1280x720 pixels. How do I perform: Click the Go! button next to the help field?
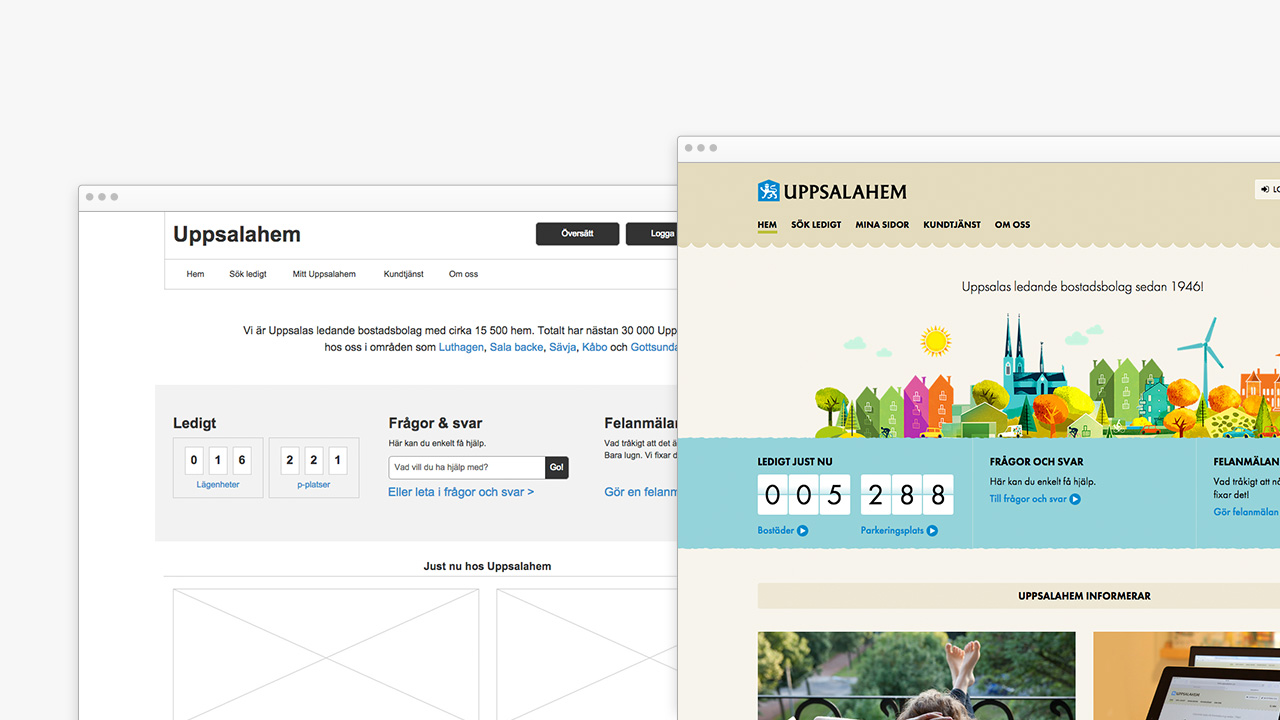[557, 467]
